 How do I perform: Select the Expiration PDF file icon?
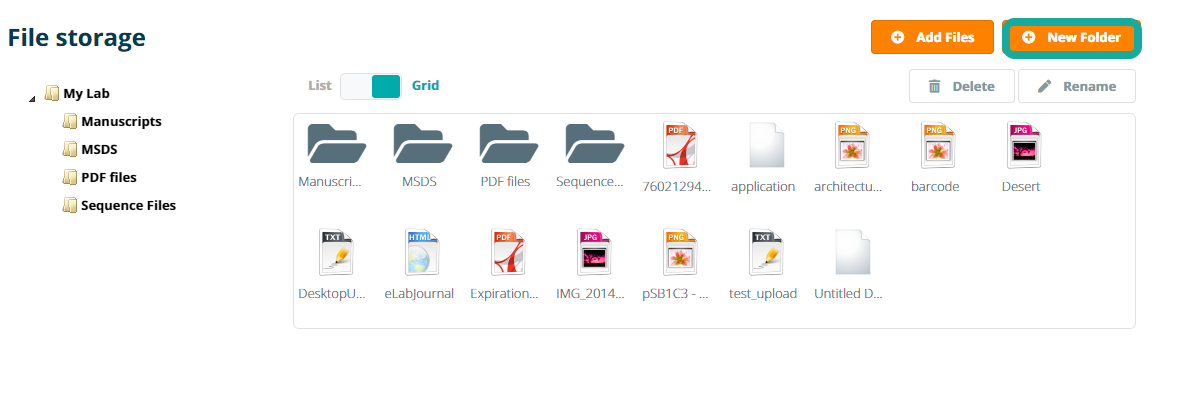[505, 253]
